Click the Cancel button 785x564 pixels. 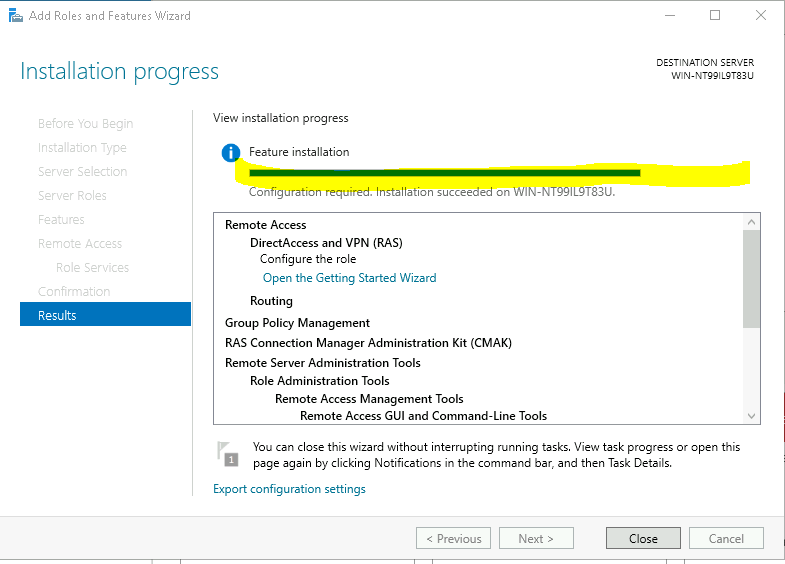[x=726, y=538]
